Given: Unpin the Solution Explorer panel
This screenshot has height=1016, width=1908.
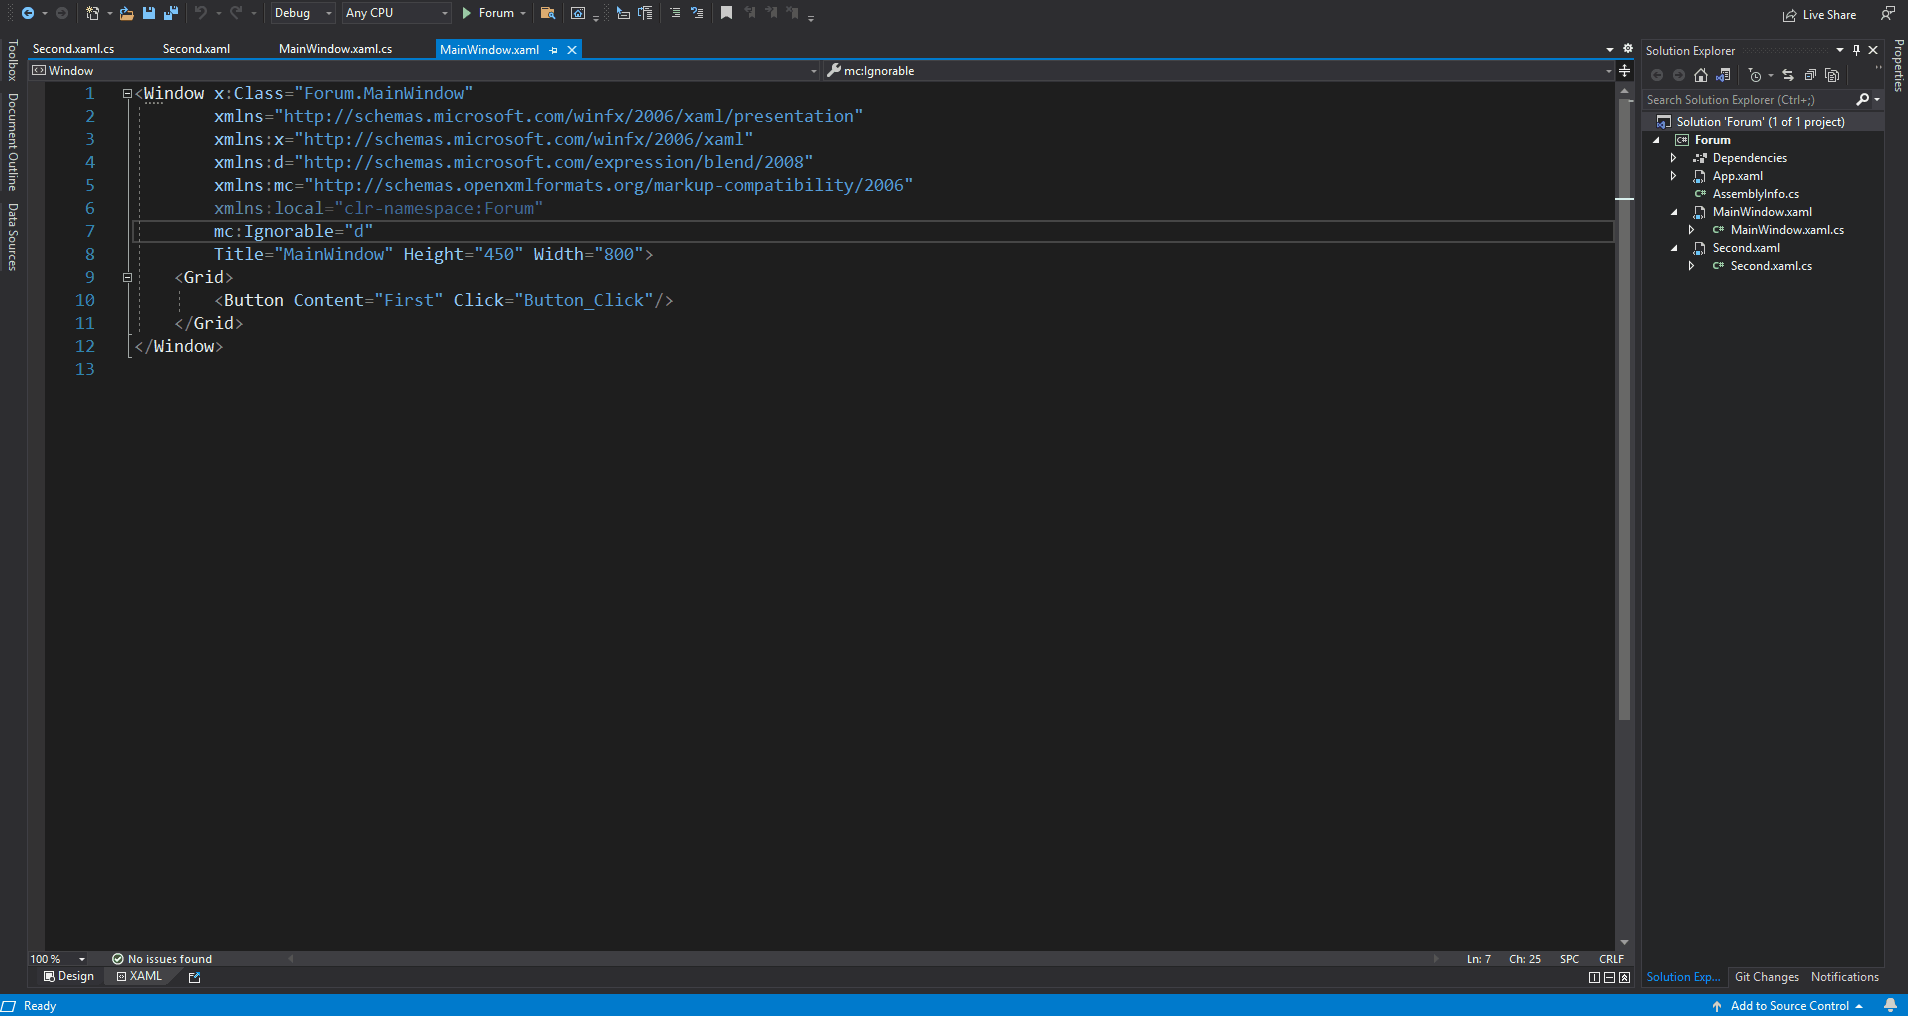Looking at the screenshot, I should point(1857,50).
